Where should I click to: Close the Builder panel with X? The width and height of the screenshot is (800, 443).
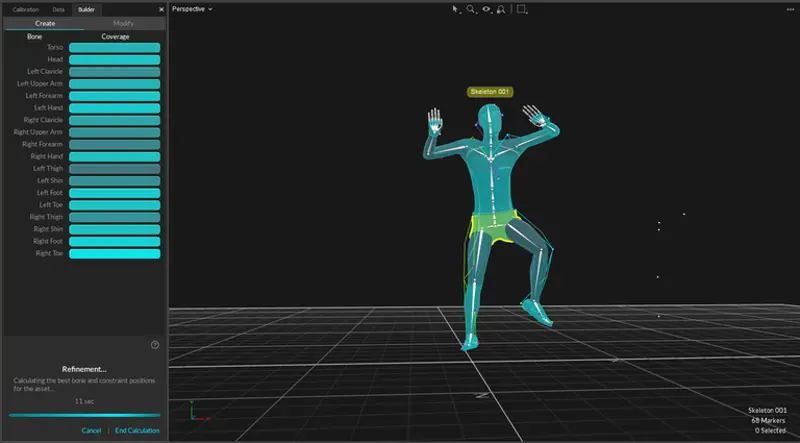[161, 8]
